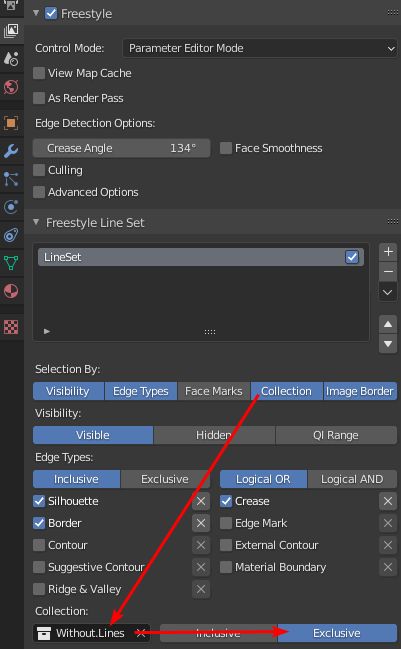The width and height of the screenshot is (401, 649).
Task: Toggle LineSet enabled checkbox in list
Action: click(352, 257)
